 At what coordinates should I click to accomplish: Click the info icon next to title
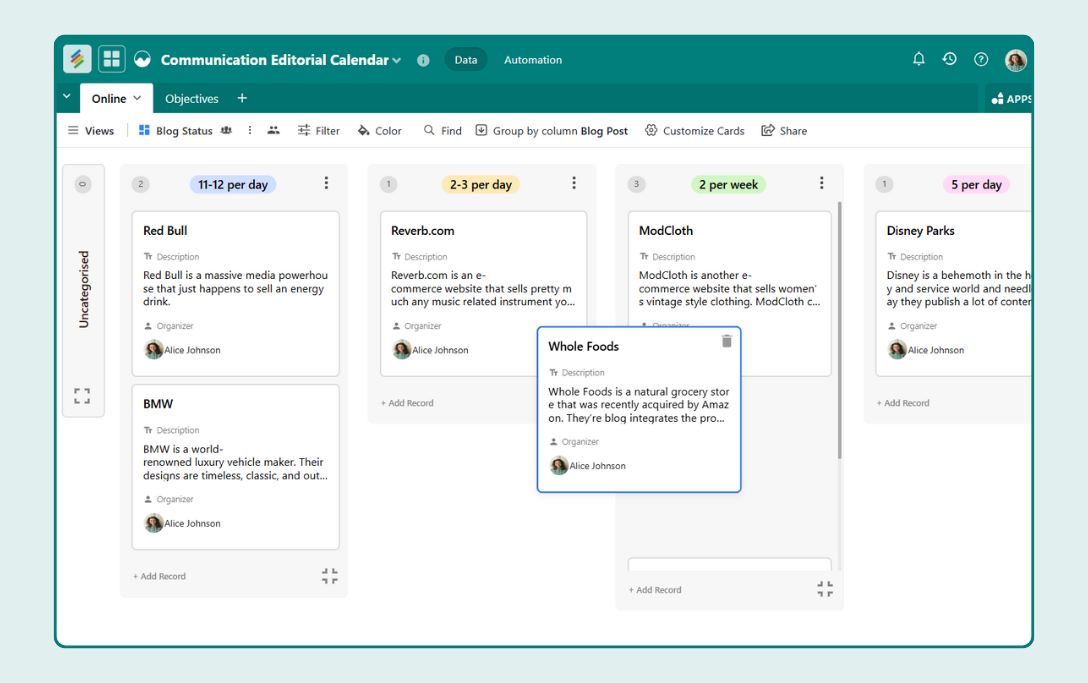[x=423, y=60]
